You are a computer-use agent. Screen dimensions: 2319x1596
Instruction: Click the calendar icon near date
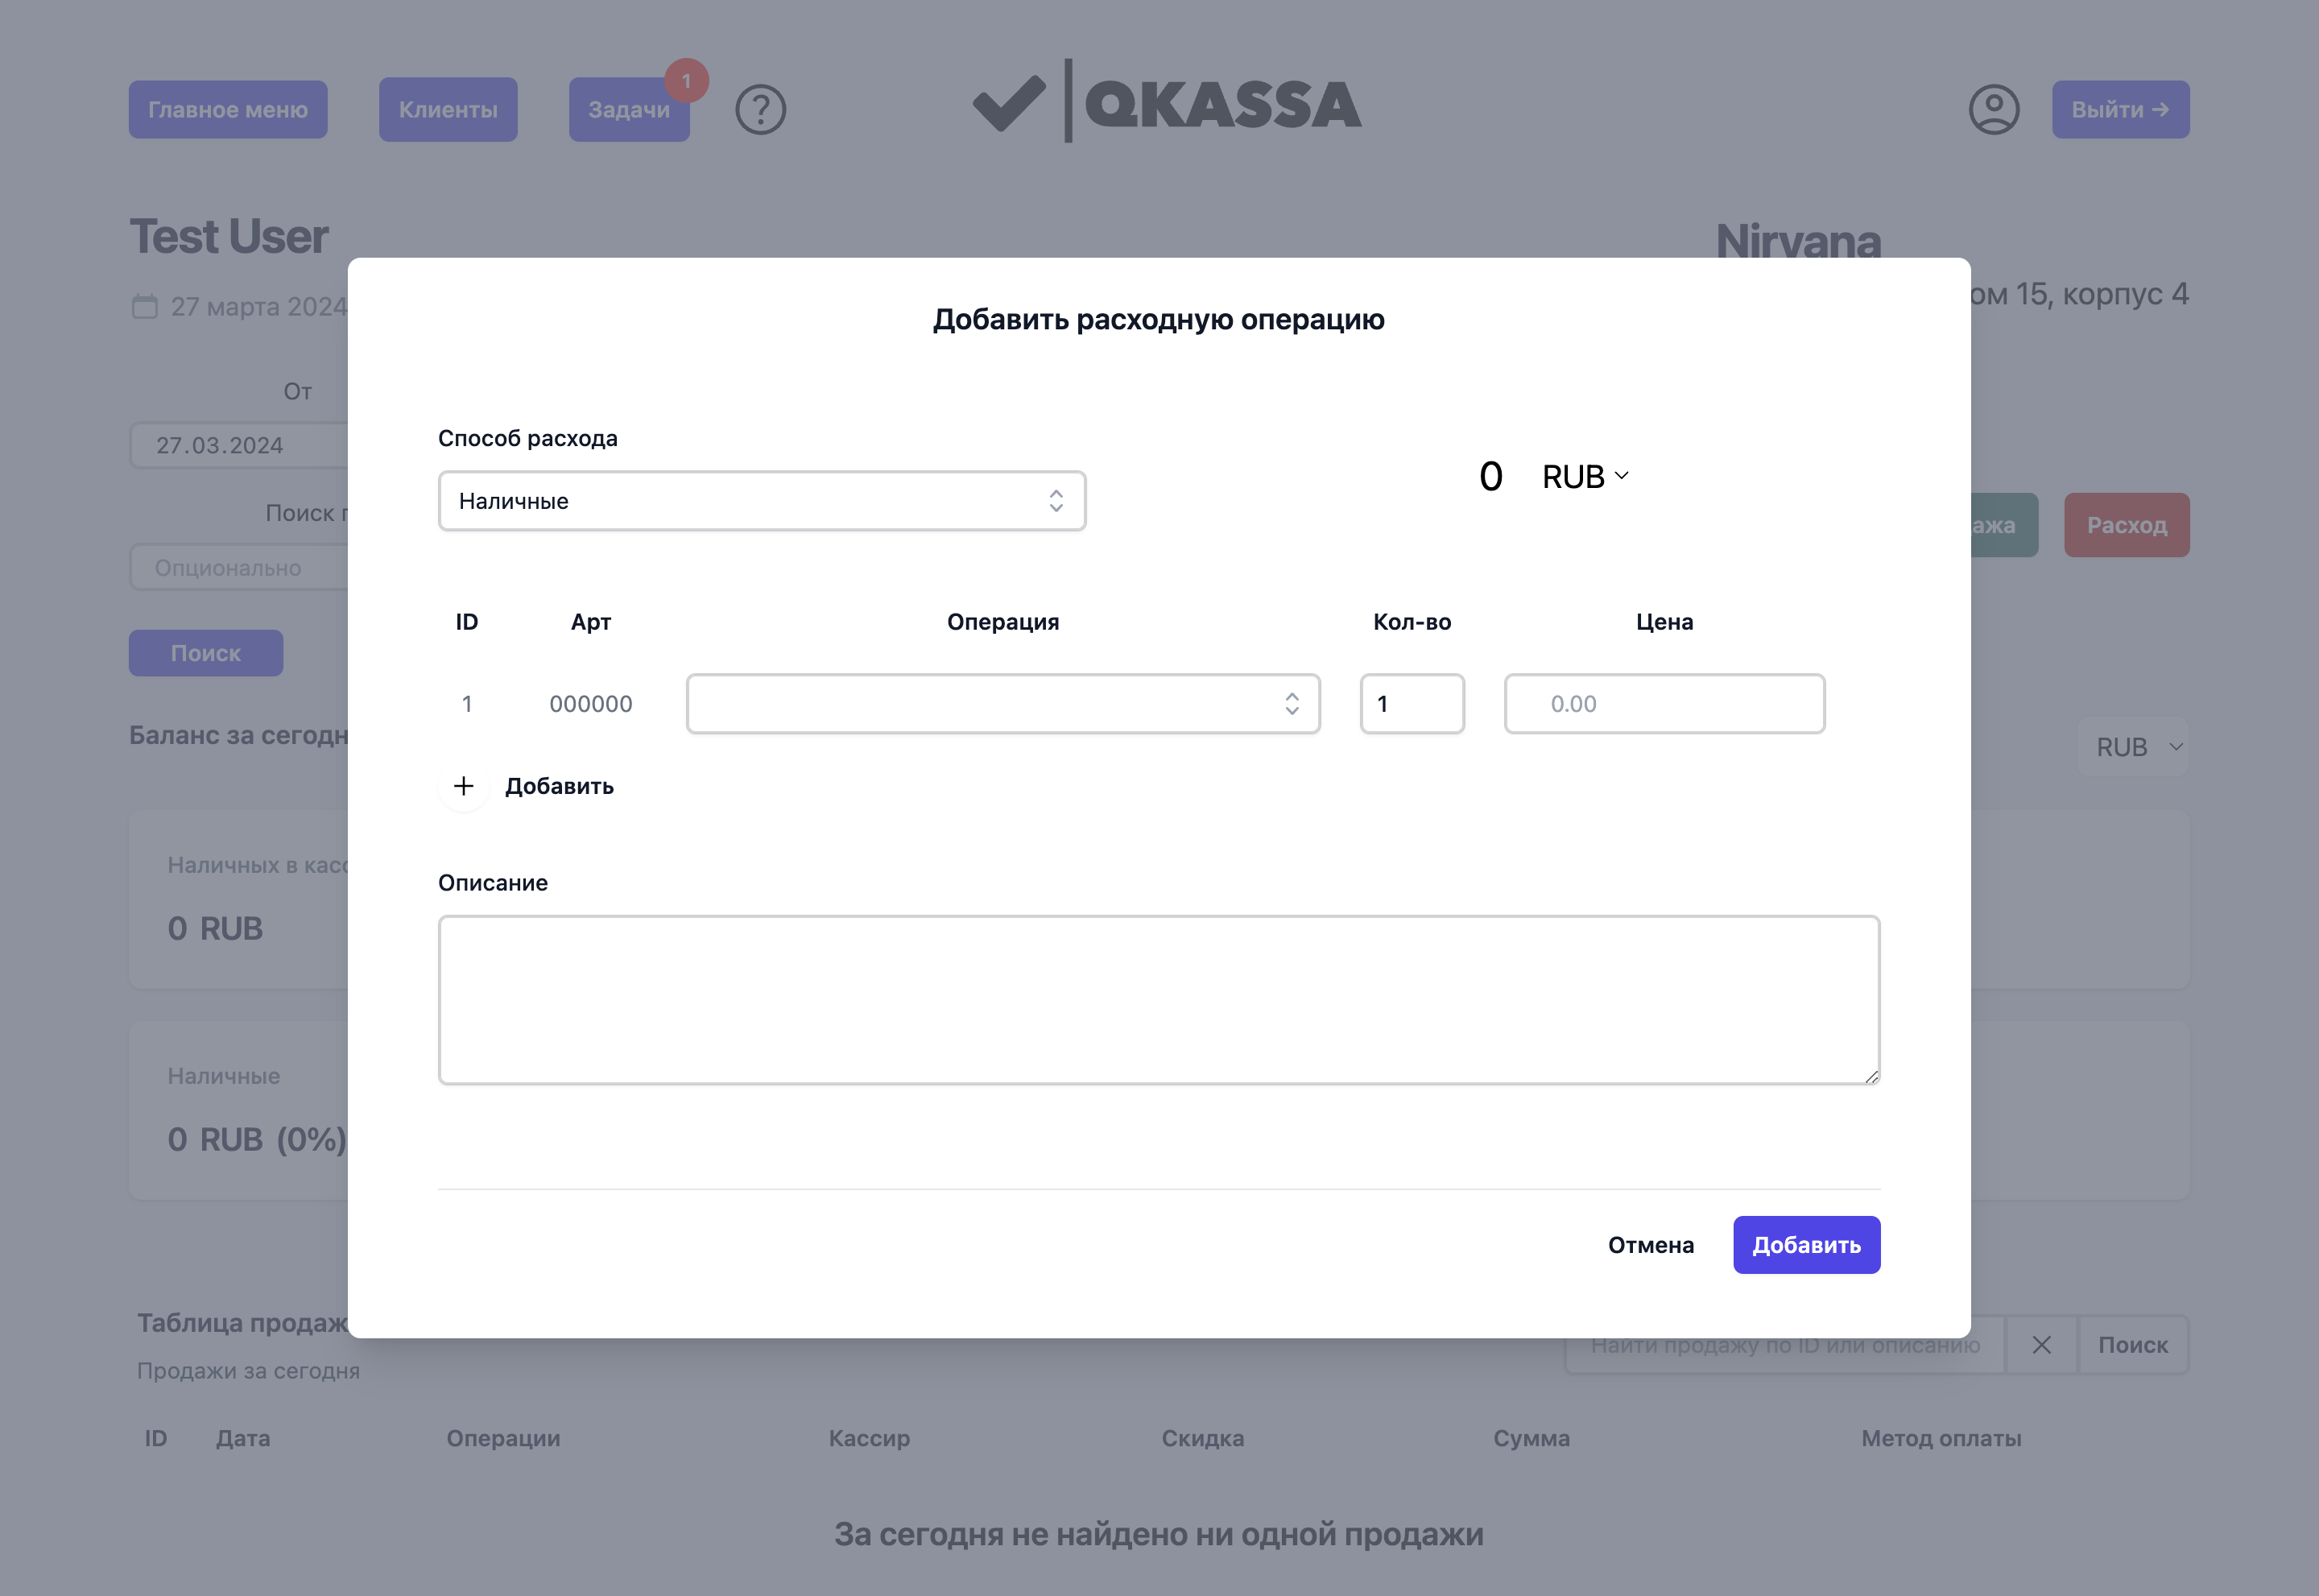pos(145,306)
